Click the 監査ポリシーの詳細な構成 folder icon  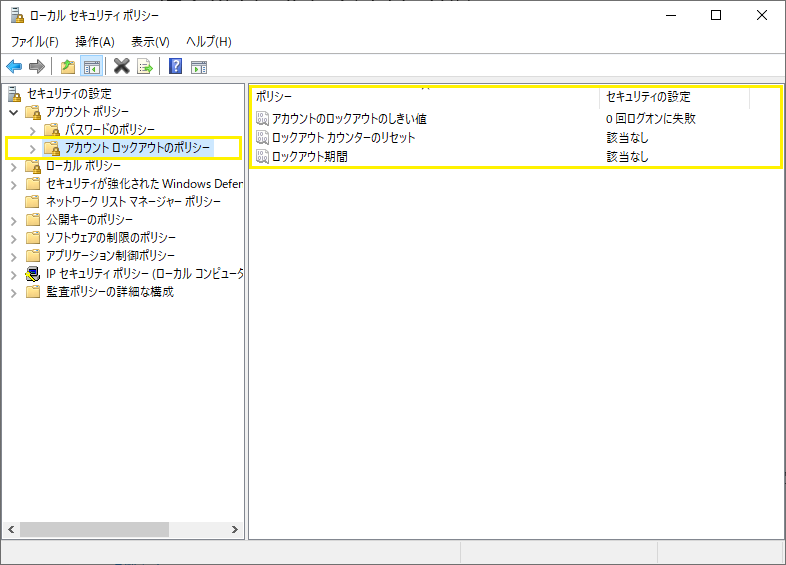tap(33, 292)
